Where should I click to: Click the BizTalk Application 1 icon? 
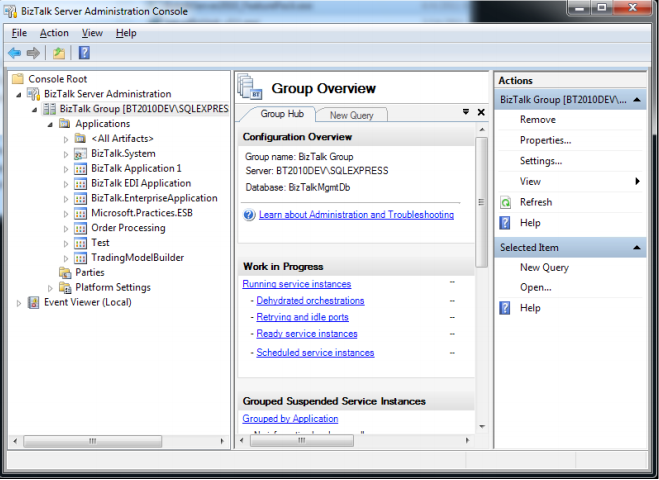(x=80, y=169)
